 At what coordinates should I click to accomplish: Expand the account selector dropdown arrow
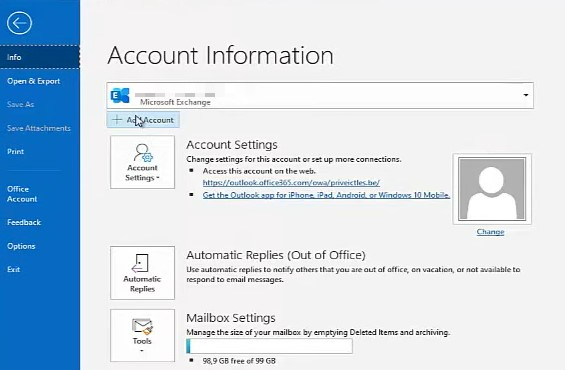pyautogui.click(x=526, y=95)
